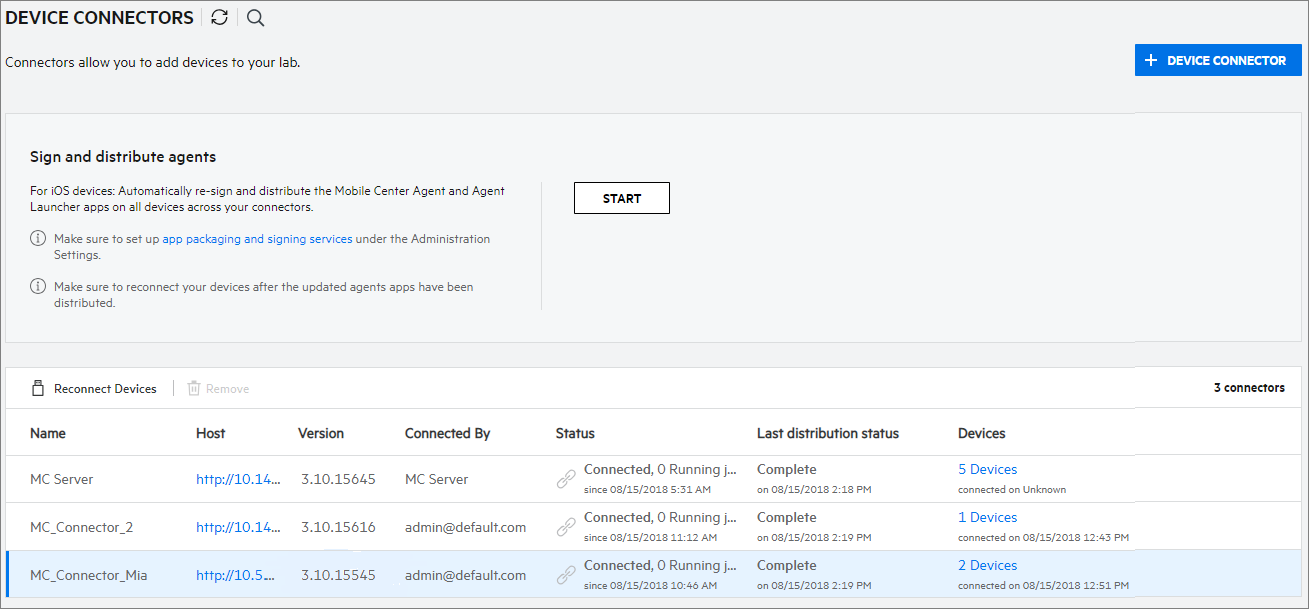View the 1 Devices link for MC_Connector_2
This screenshot has height=609, width=1309.
(x=987, y=517)
